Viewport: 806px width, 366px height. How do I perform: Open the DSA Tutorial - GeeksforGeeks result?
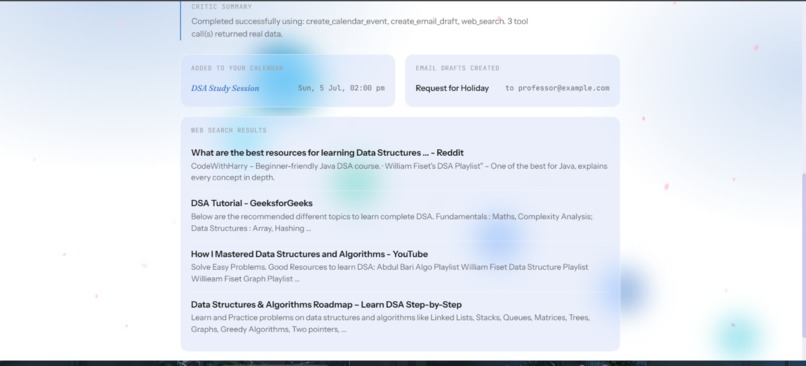tap(251, 203)
